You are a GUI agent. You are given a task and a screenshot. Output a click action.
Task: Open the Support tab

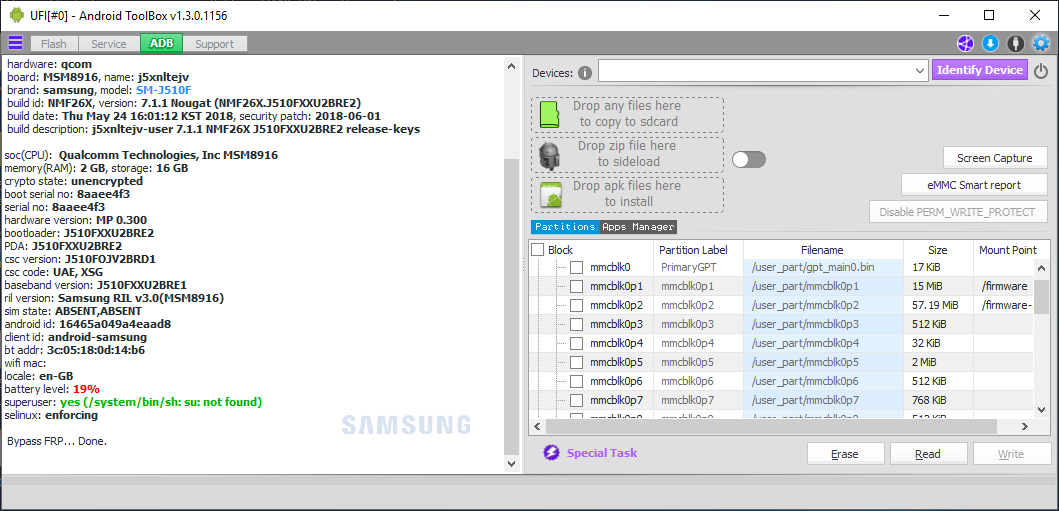click(x=214, y=44)
